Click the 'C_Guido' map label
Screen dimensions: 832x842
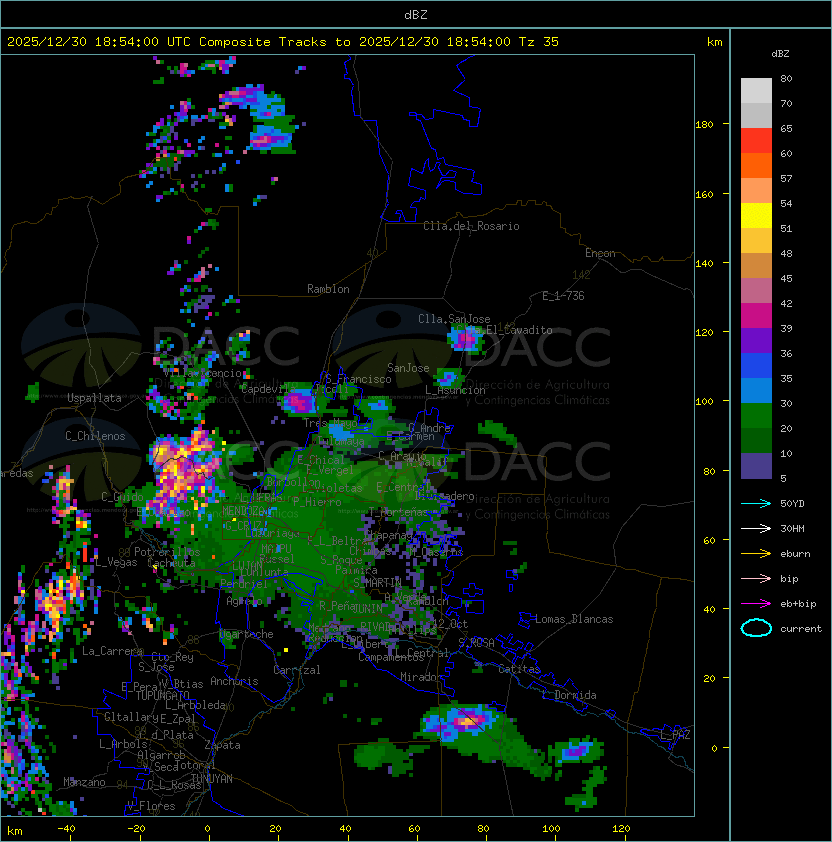pyautogui.click(x=122, y=497)
